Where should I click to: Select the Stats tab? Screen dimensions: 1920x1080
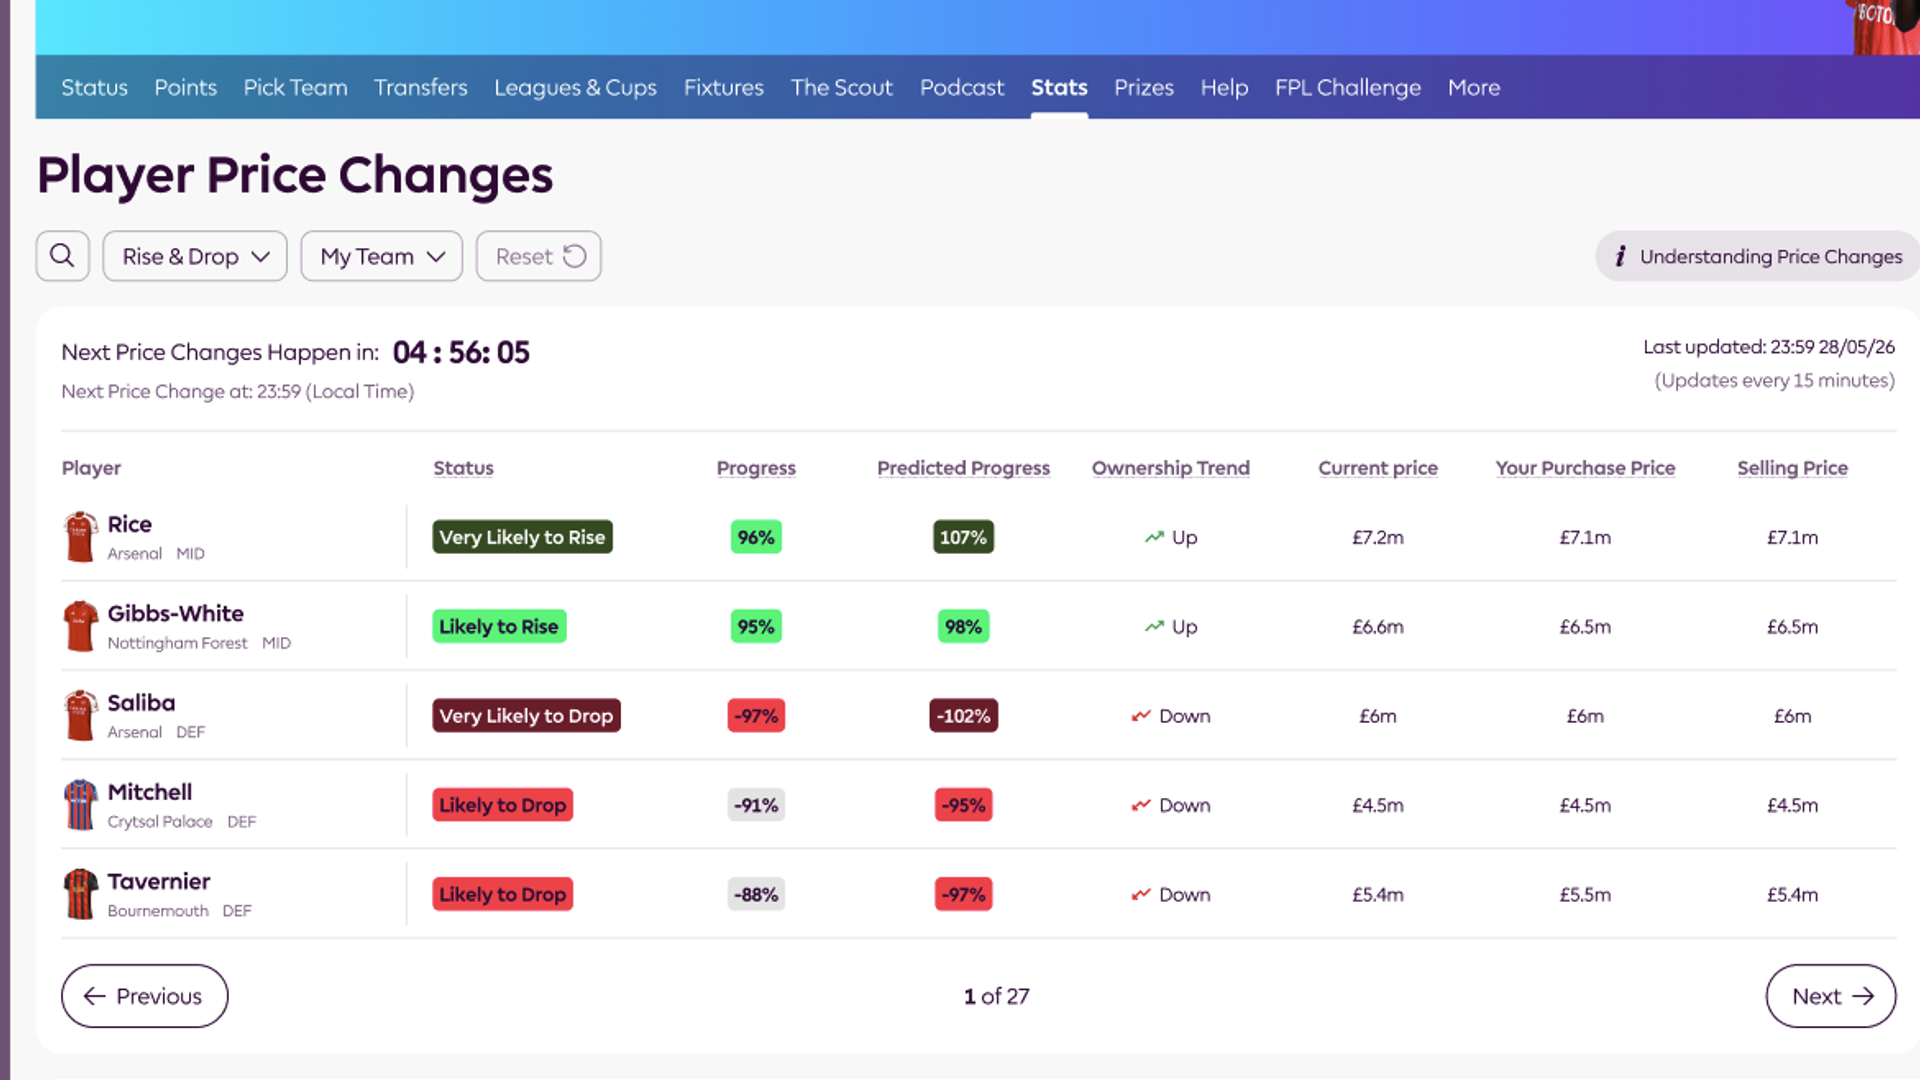point(1059,87)
